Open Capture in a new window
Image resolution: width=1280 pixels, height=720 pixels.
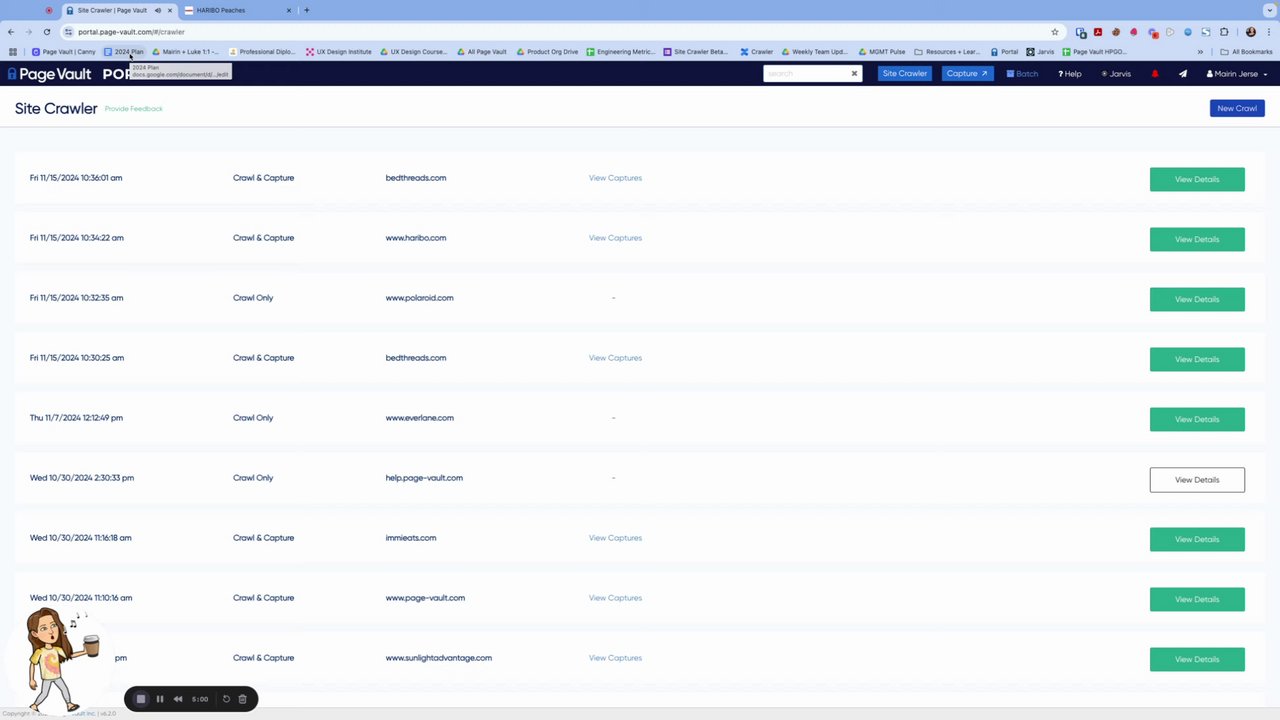click(967, 73)
